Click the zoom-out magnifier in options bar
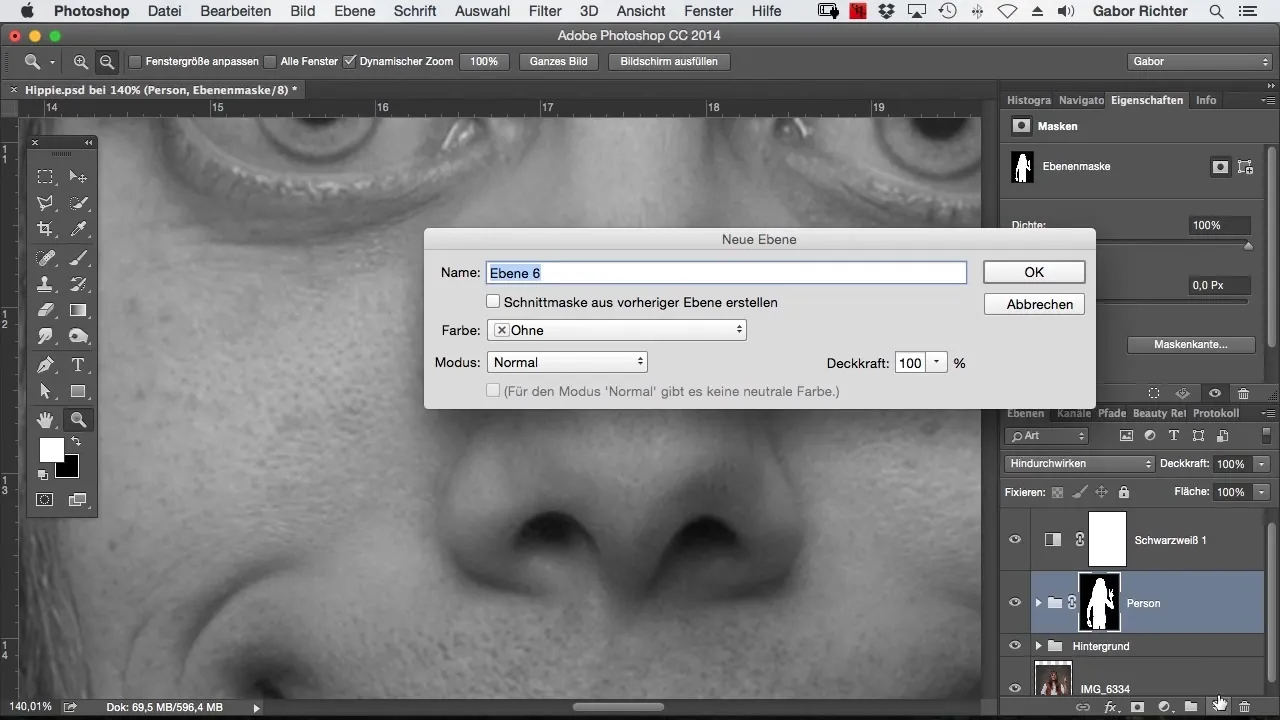Image resolution: width=1280 pixels, height=720 pixels. click(107, 62)
